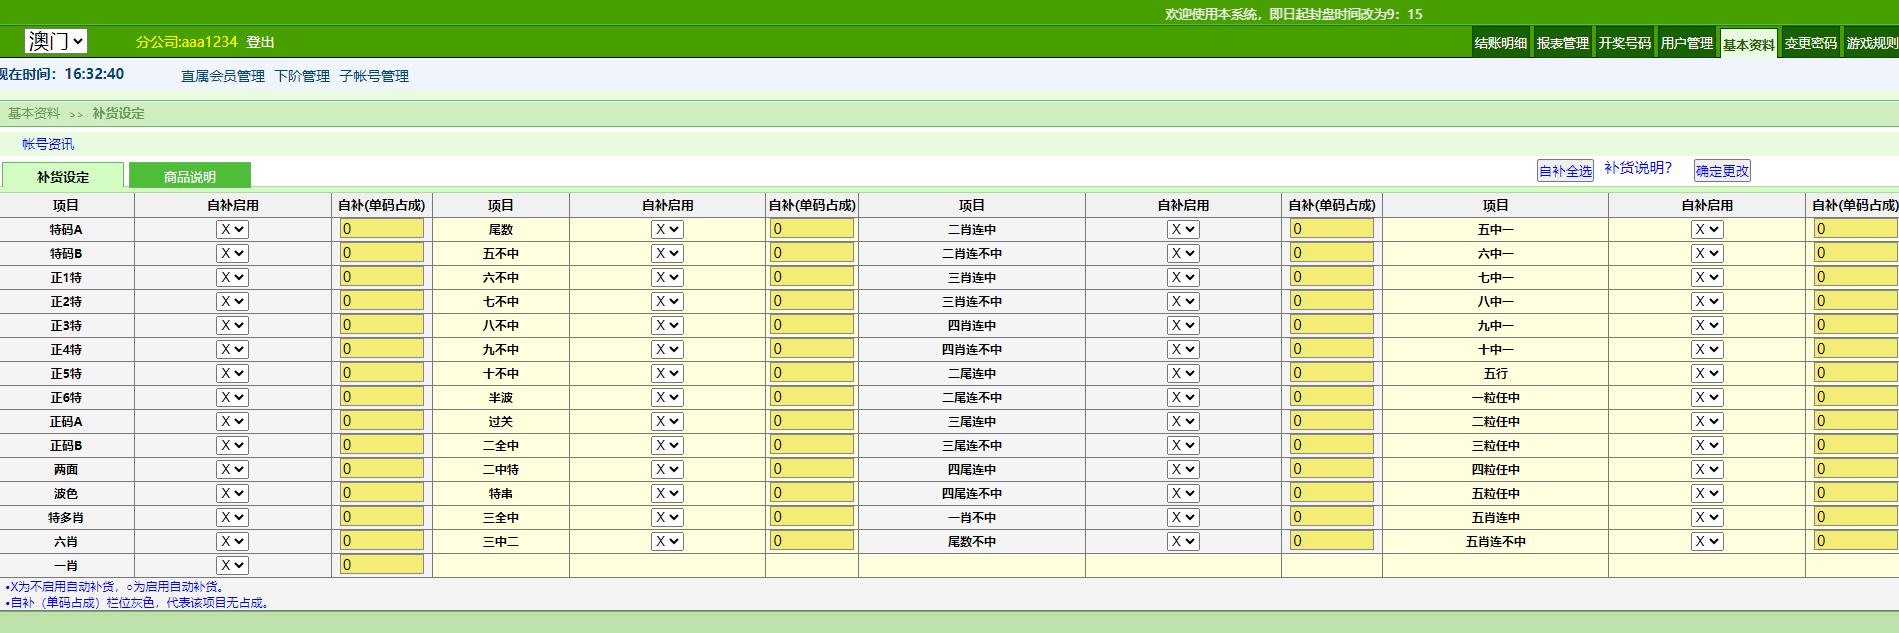The image size is (1899, 633).
Task: Open 用户管理 from top navigation
Action: (x=1686, y=43)
